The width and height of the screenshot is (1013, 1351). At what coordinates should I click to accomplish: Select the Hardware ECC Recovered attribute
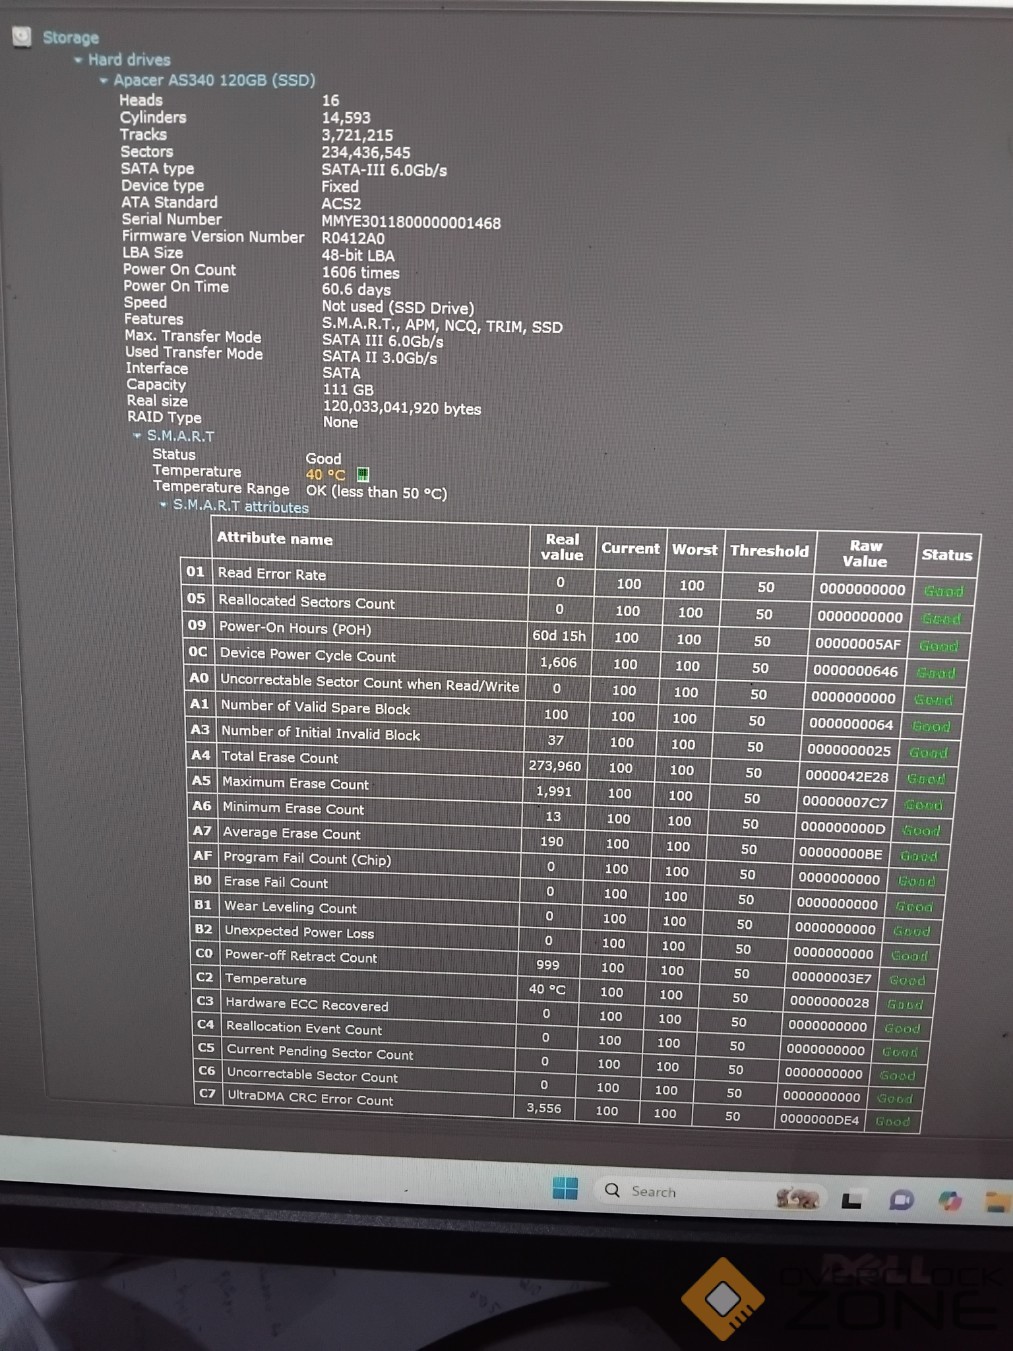point(307,1004)
